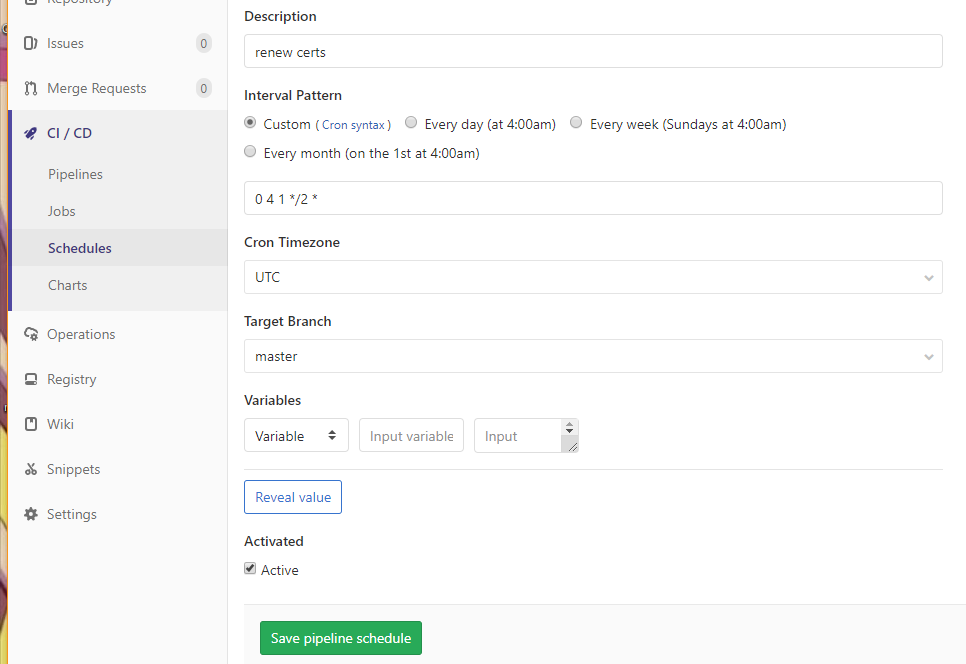The height and width of the screenshot is (664, 966).
Task: Open the Variable type dropdown
Action: tap(296, 435)
